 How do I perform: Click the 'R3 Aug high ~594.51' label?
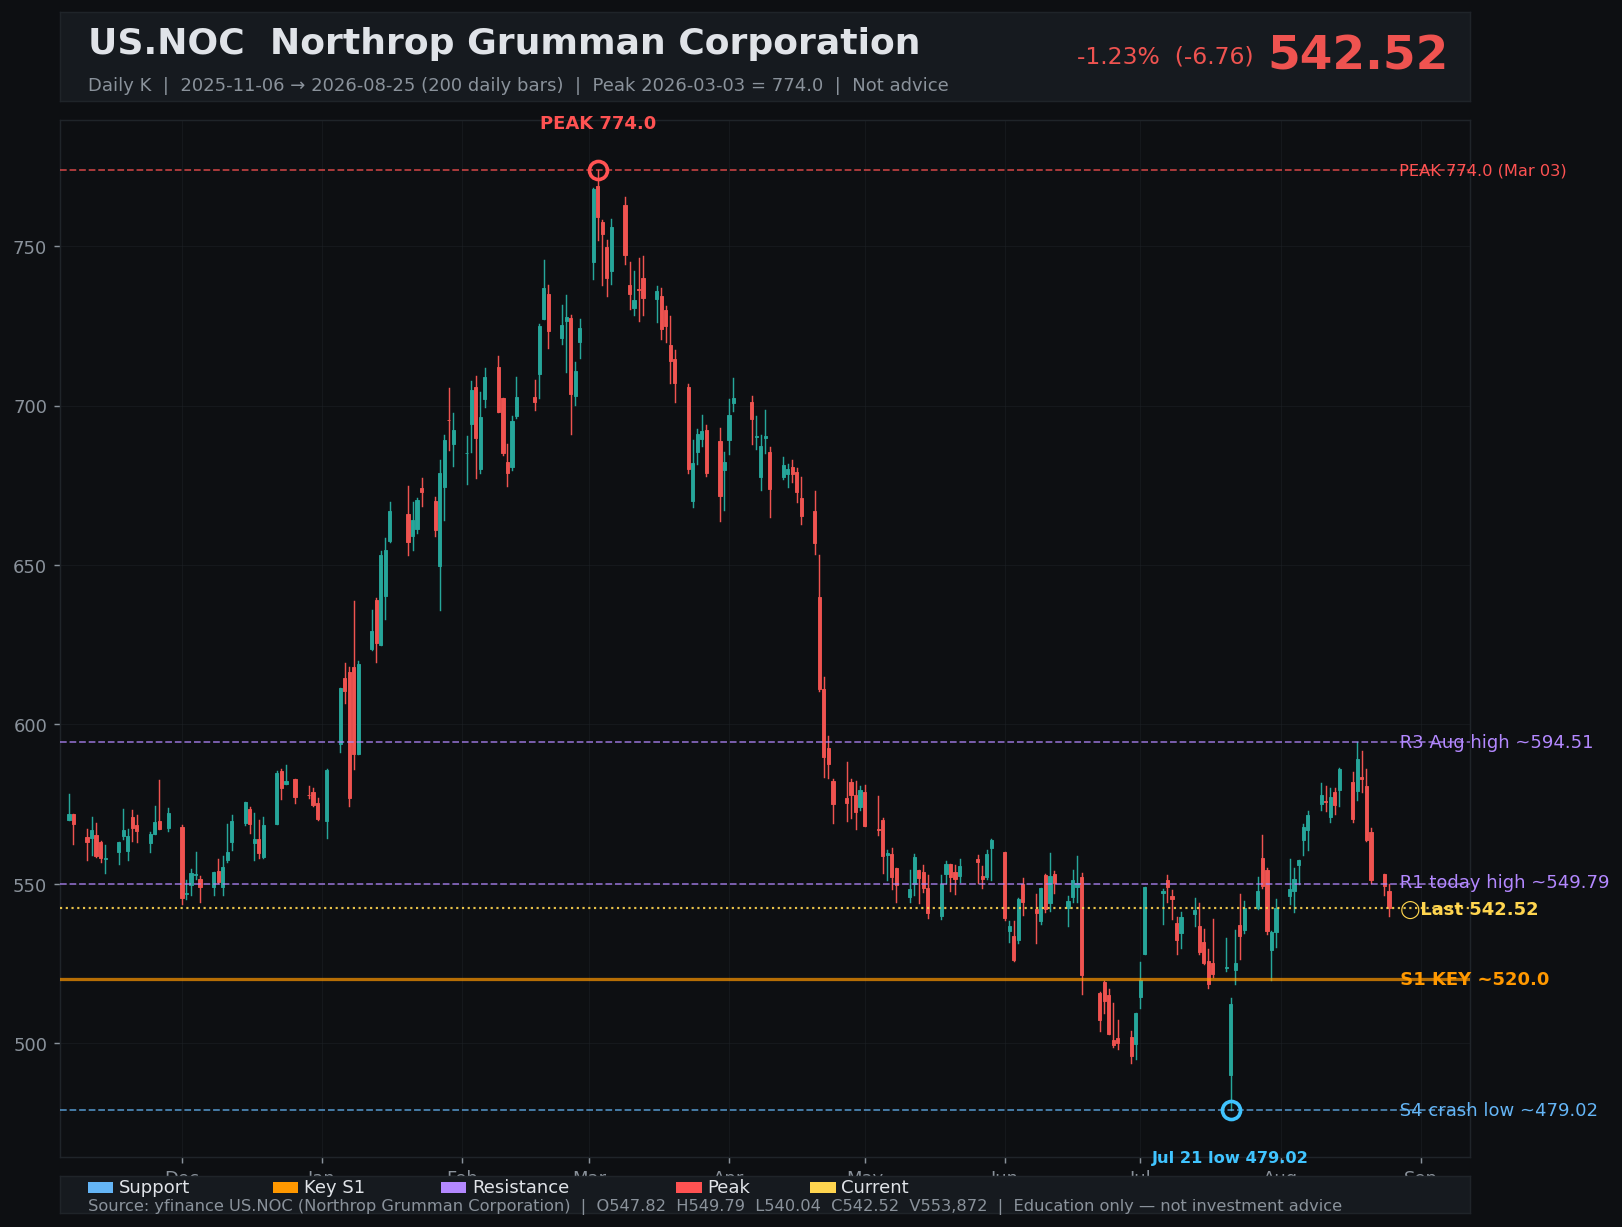click(1496, 742)
